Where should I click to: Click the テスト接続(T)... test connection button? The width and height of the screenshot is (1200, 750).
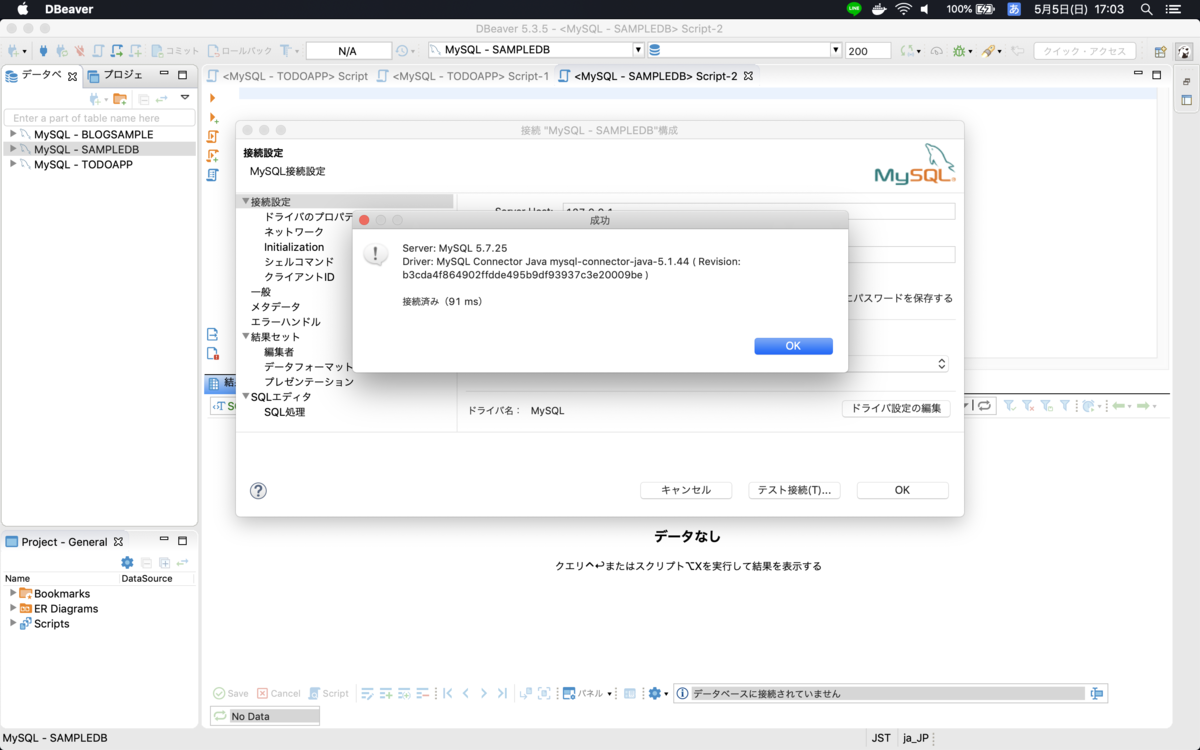click(794, 490)
